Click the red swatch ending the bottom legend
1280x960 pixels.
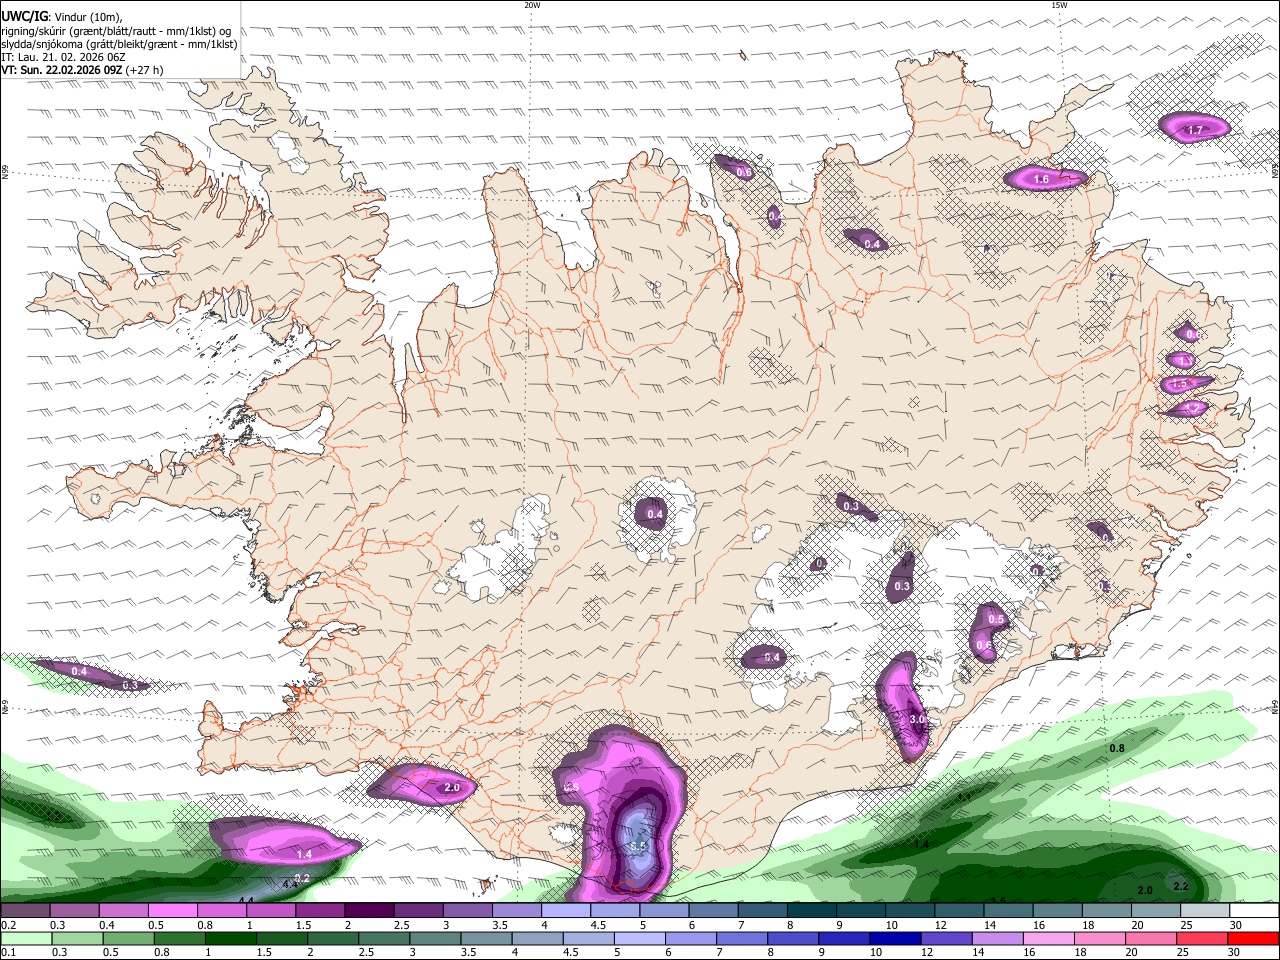[1255, 938]
